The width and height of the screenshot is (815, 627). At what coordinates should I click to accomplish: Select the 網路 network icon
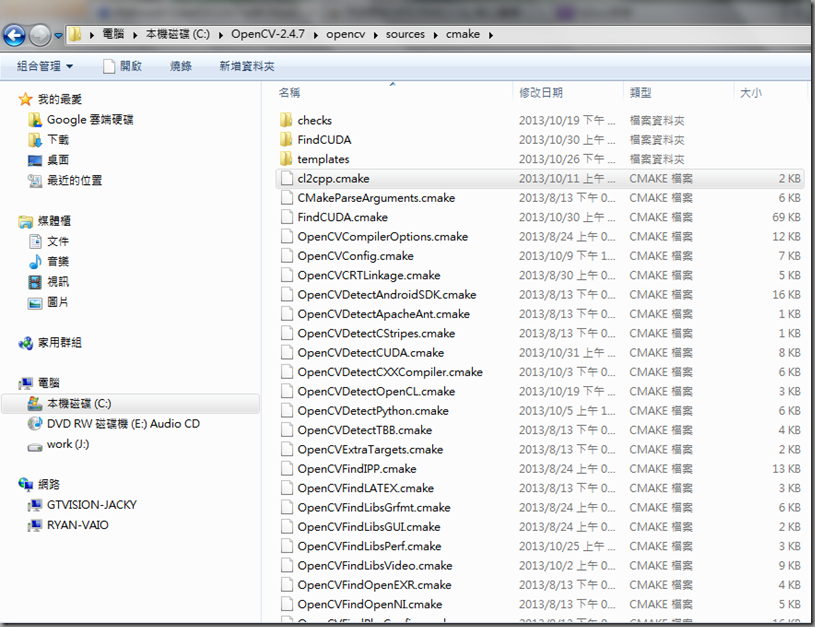[25, 485]
